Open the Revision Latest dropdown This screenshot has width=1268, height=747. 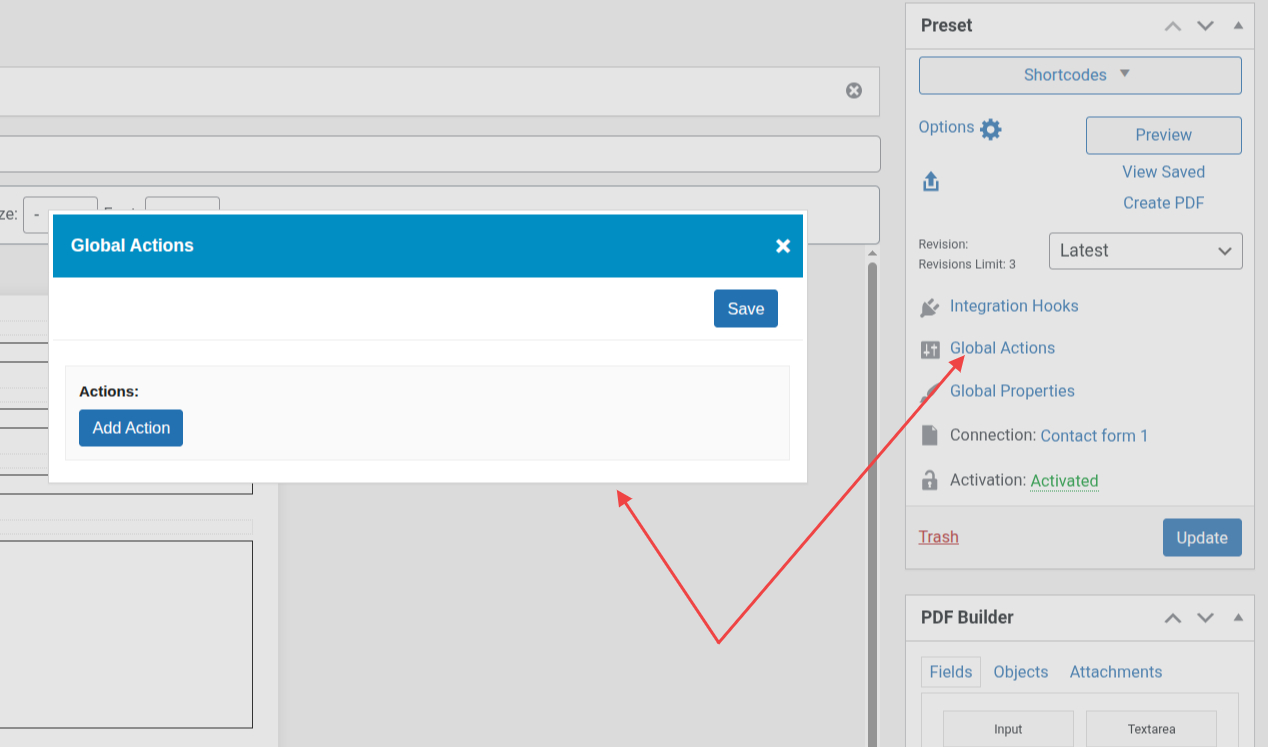pos(1145,251)
